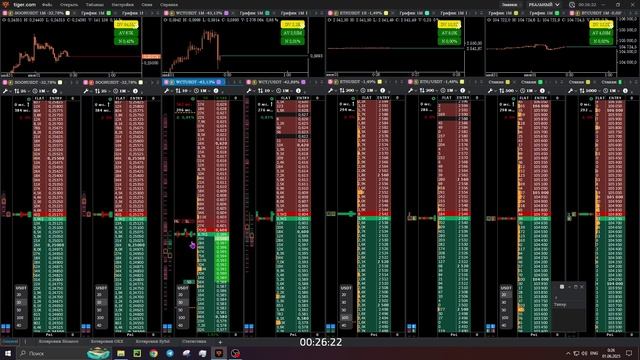
Task: Add a new workspace tab with plus button
Action: coord(220,342)
